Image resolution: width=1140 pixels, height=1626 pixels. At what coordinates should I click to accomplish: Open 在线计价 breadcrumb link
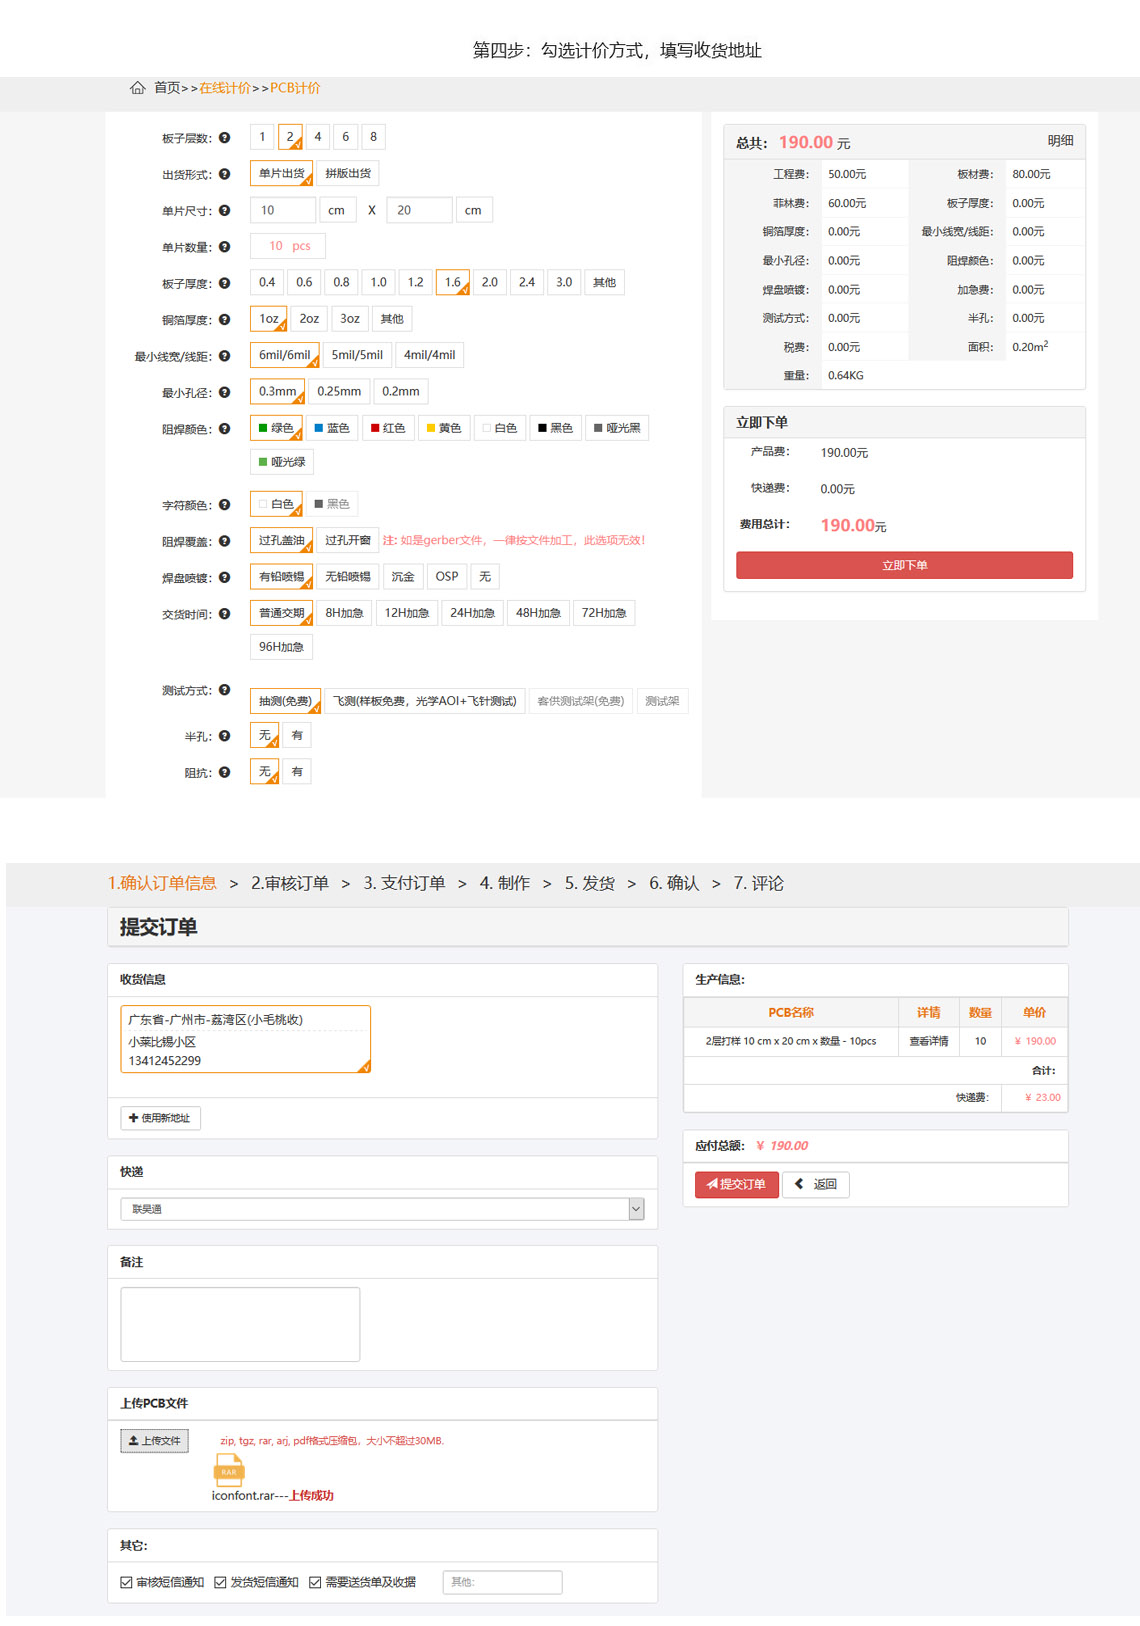225,88
